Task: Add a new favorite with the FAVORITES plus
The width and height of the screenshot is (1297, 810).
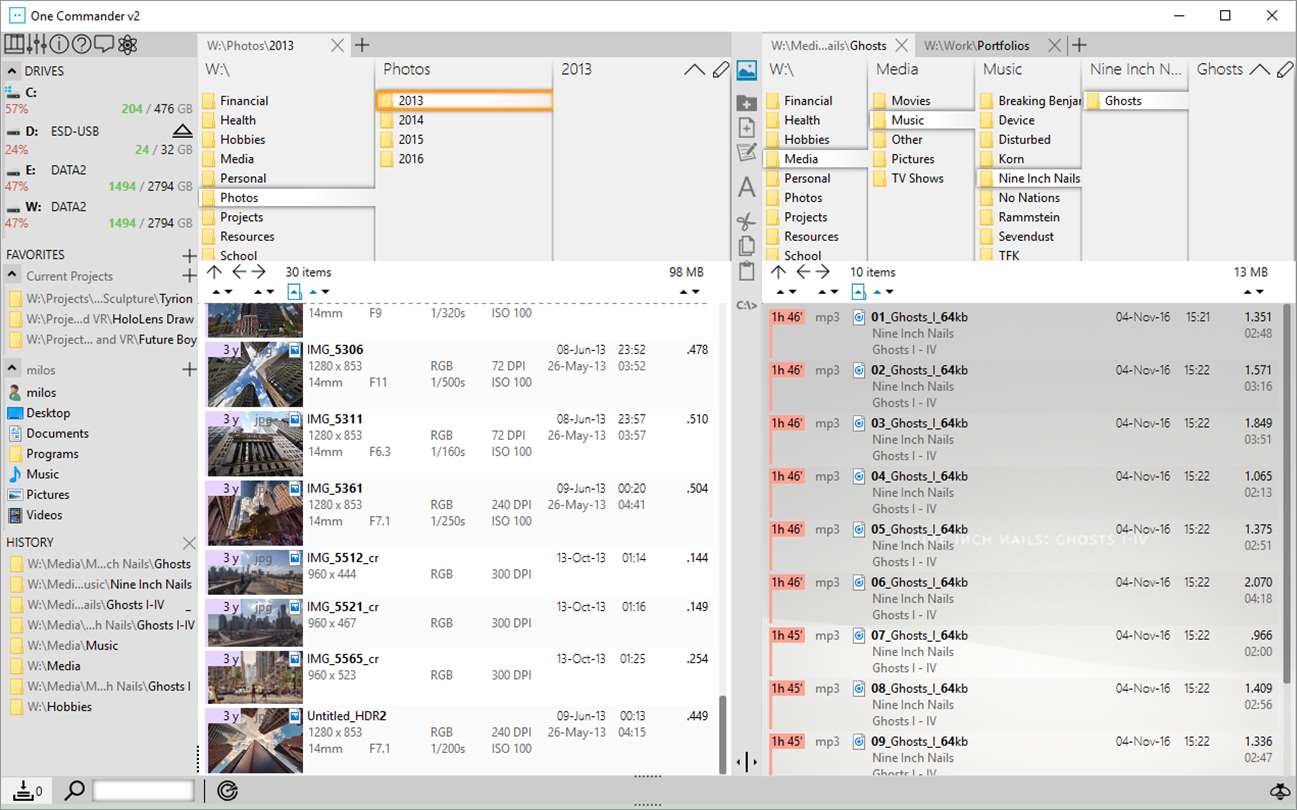Action: pos(189,255)
